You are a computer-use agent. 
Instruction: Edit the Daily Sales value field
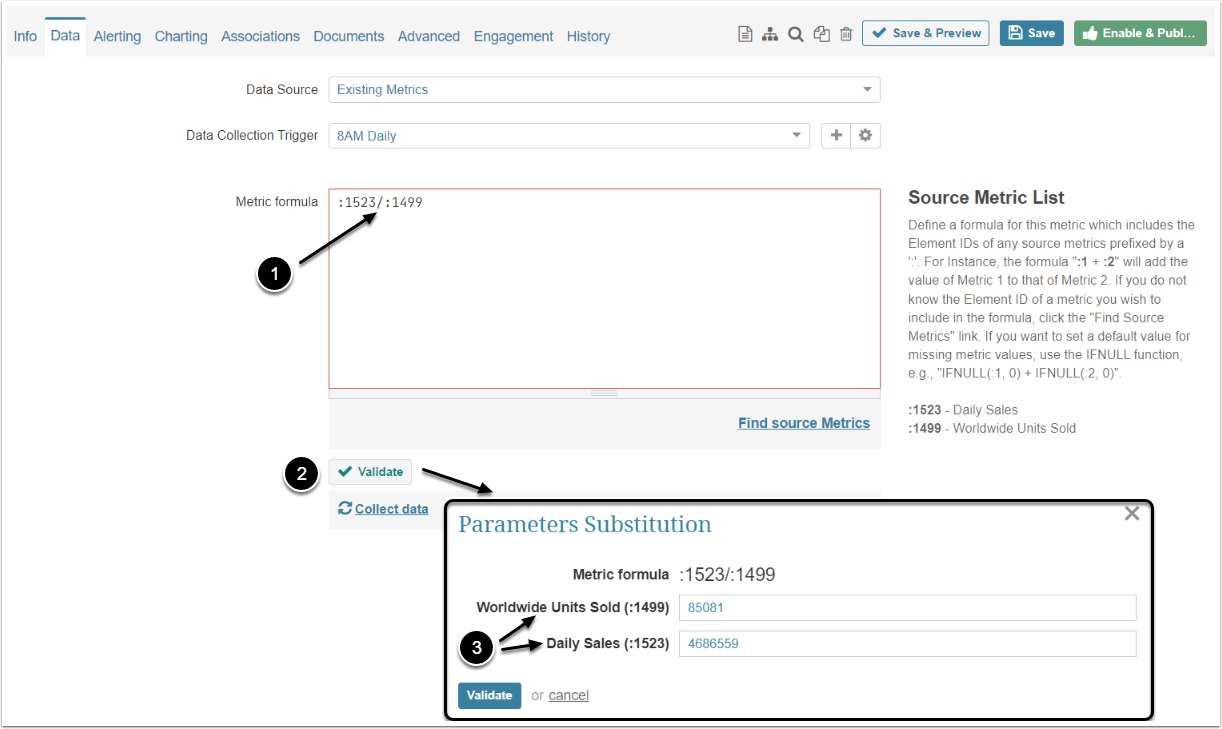tap(908, 644)
